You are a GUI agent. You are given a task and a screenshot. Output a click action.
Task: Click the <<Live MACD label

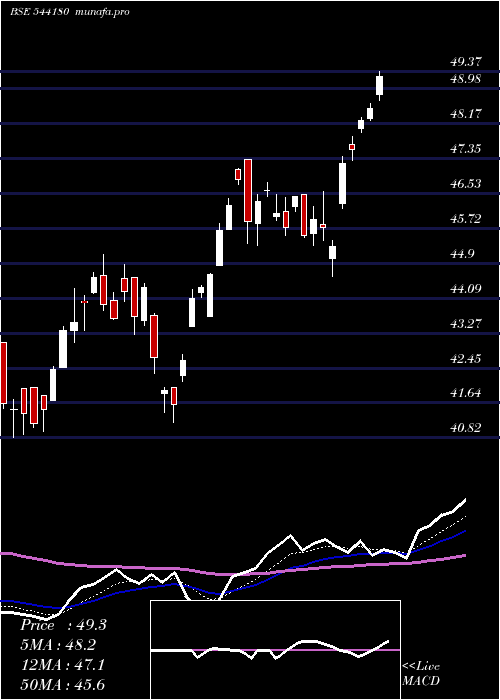pyautogui.click(x=421, y=674)
